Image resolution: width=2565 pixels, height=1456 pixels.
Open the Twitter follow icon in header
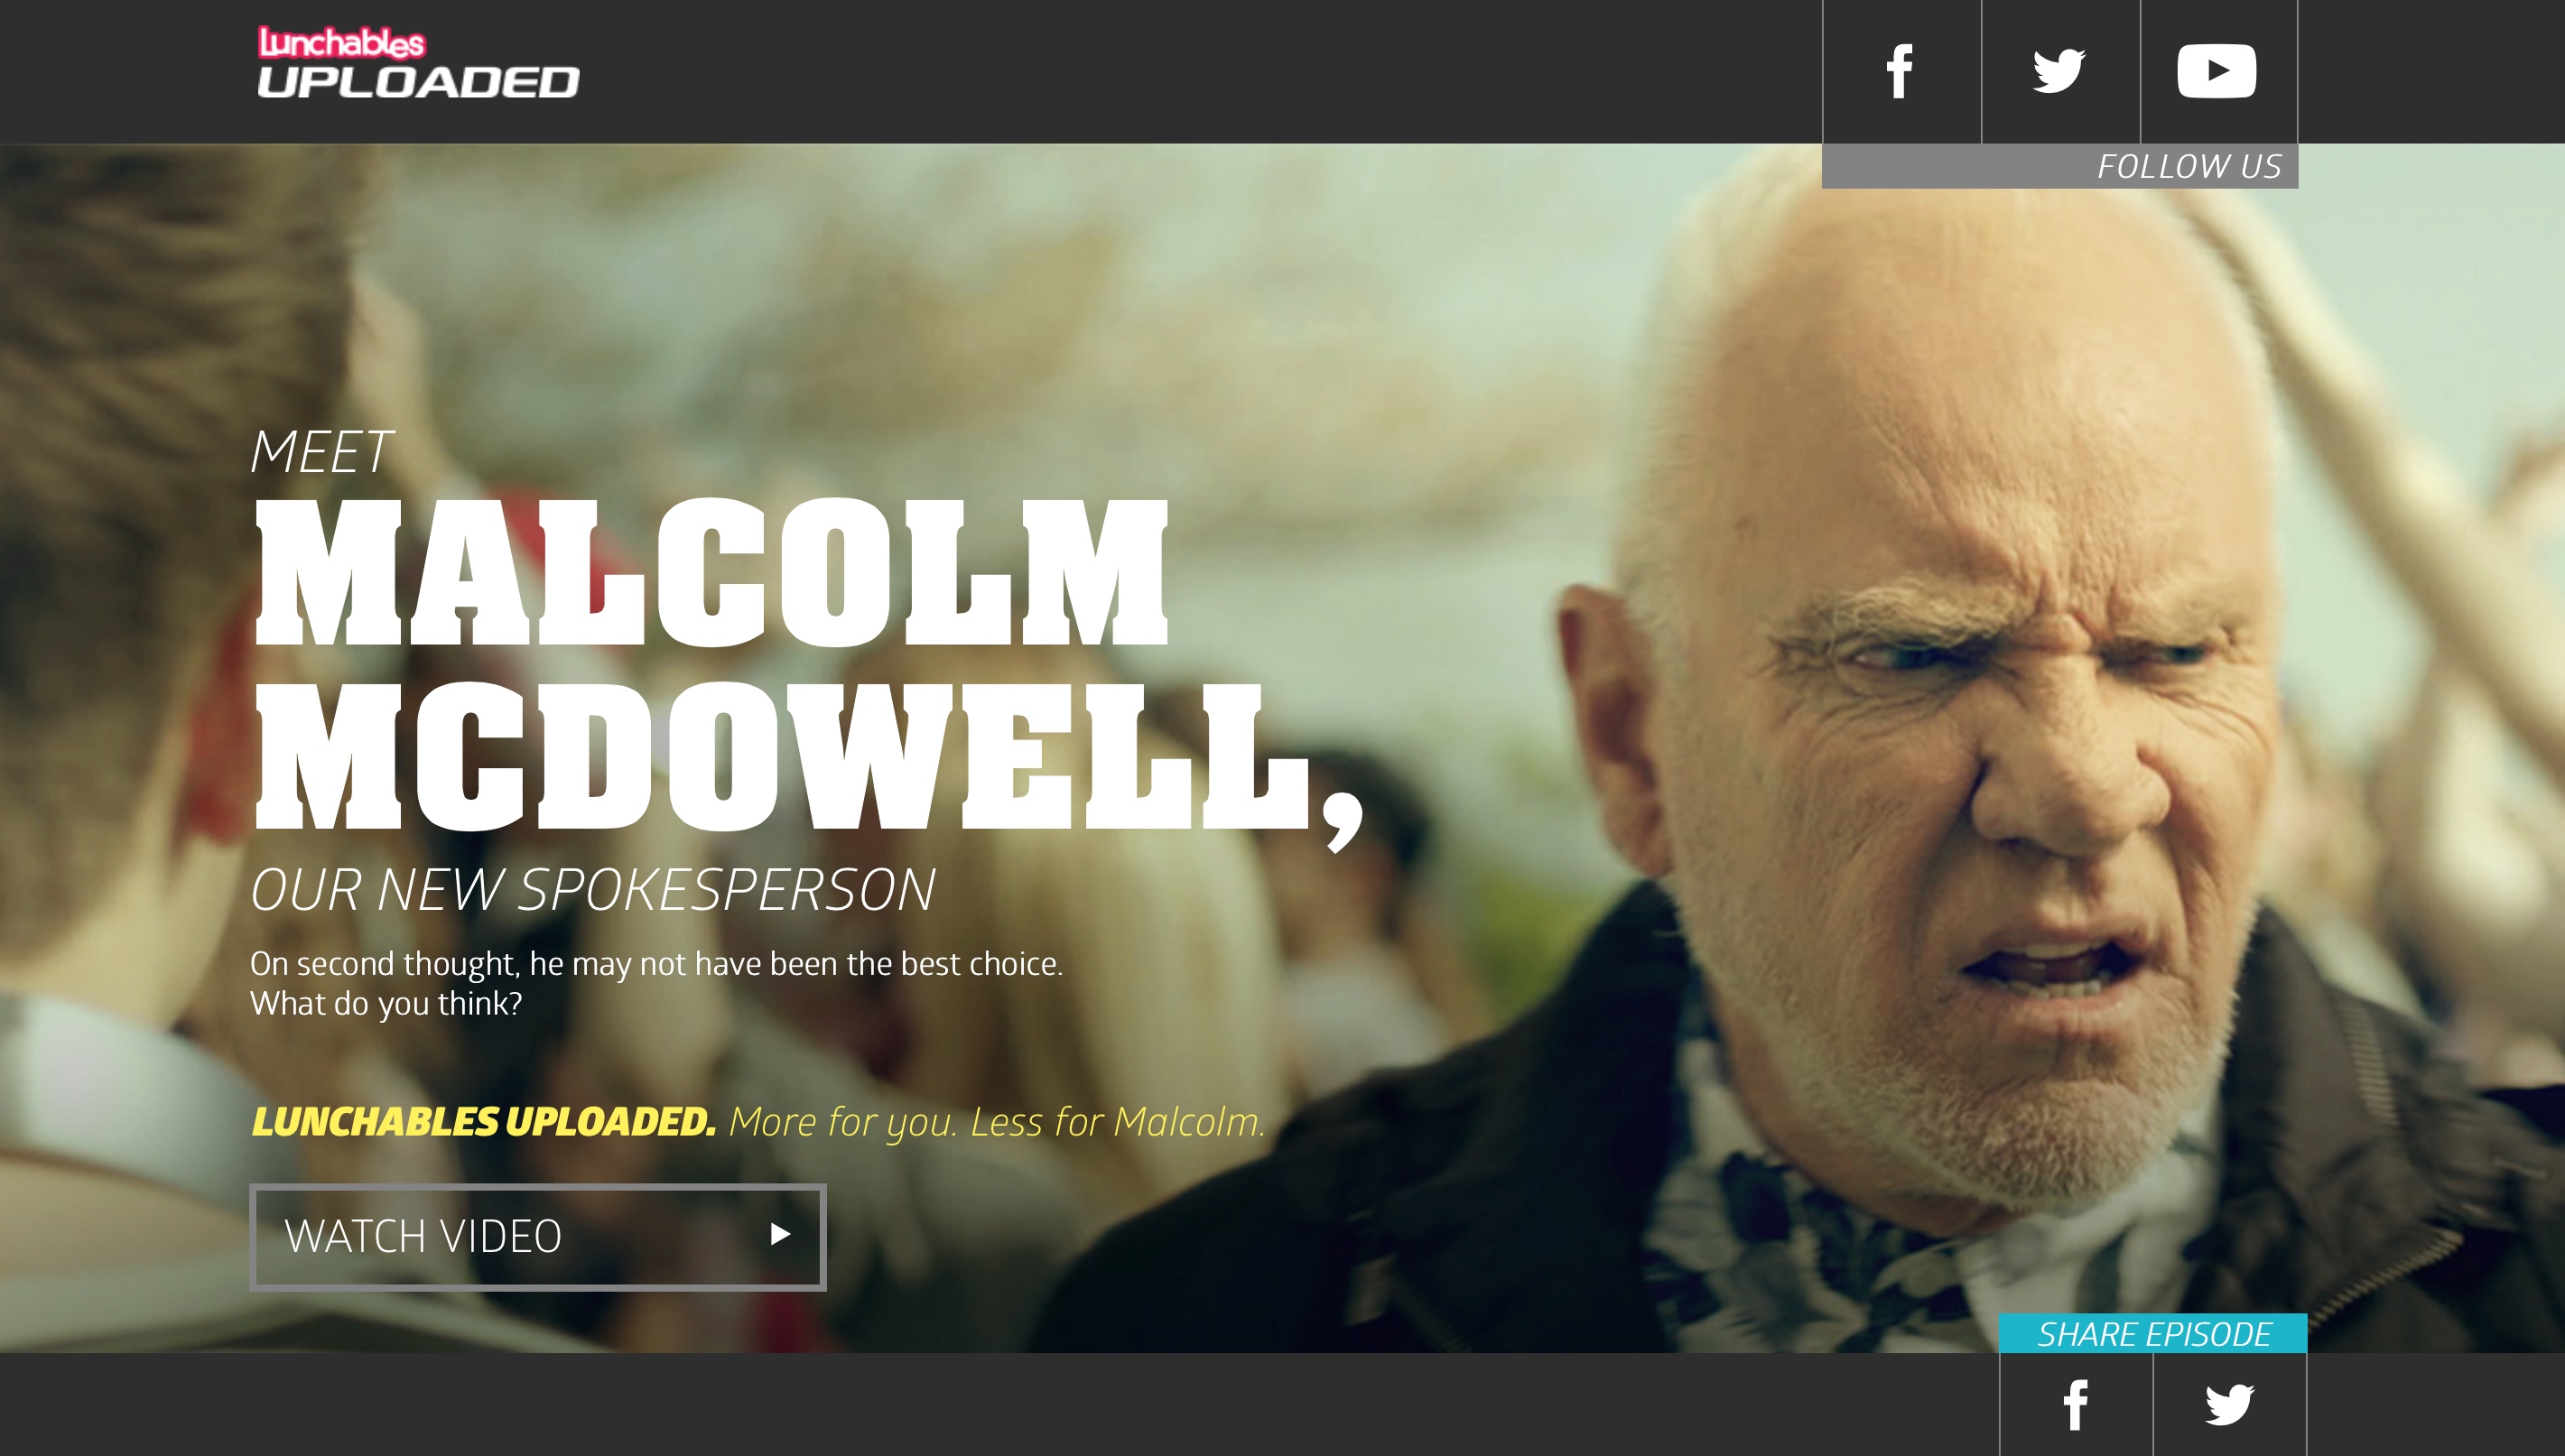2059,71
